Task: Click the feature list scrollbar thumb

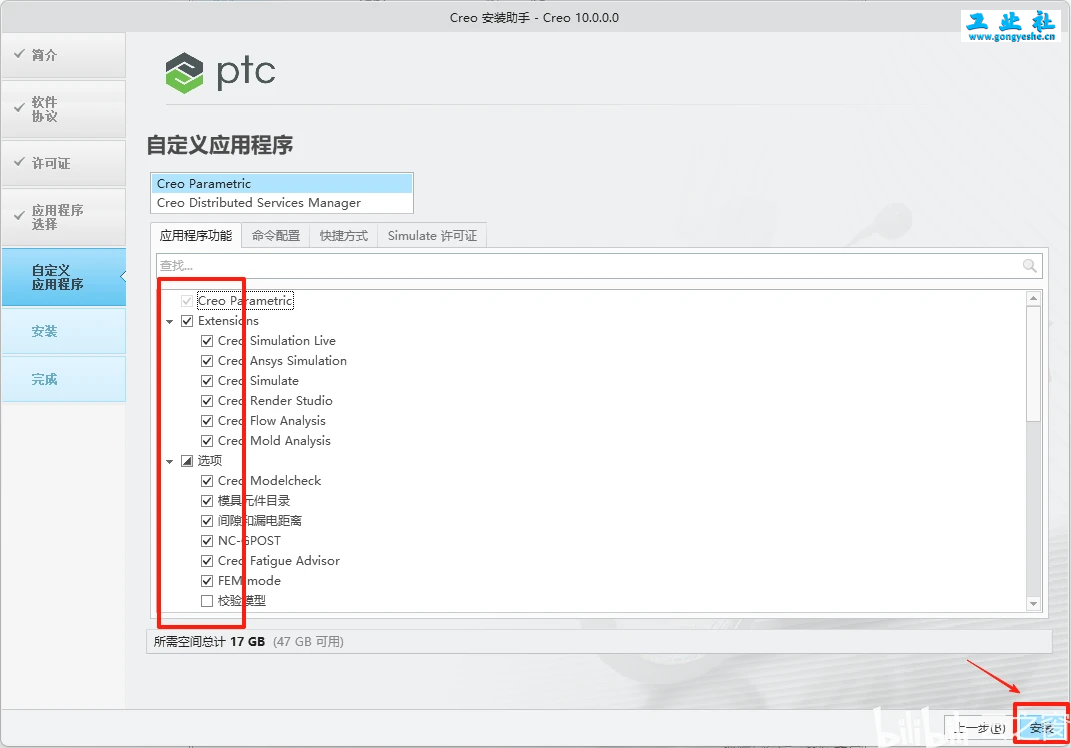Action: coord(1033,364)
